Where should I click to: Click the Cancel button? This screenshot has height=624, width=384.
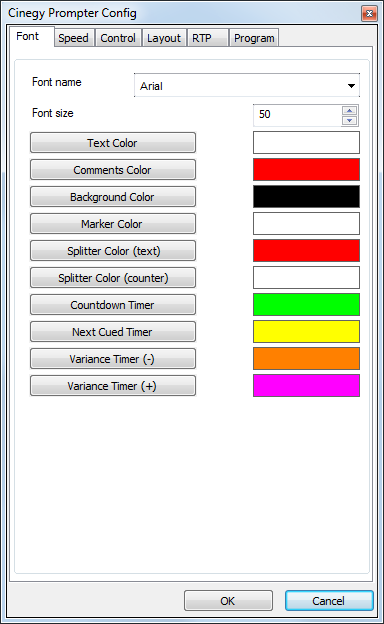click(329, 601)
